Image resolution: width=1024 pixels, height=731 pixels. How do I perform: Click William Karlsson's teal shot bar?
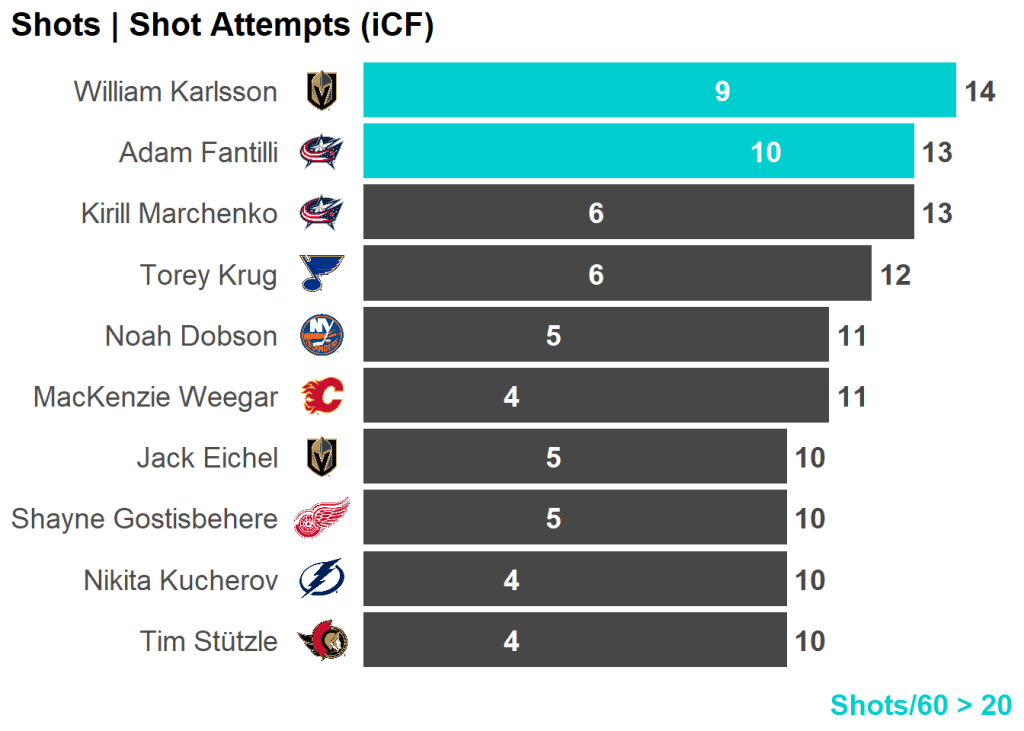coord(659,91)
